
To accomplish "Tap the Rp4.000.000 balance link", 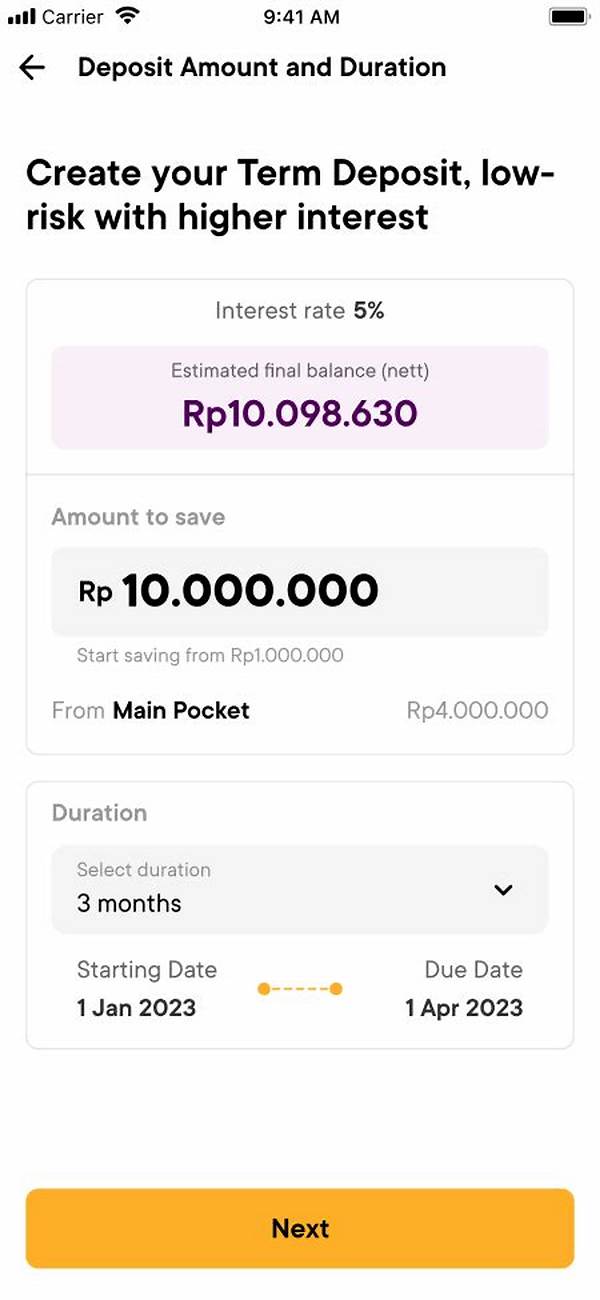I will point(477,710).
